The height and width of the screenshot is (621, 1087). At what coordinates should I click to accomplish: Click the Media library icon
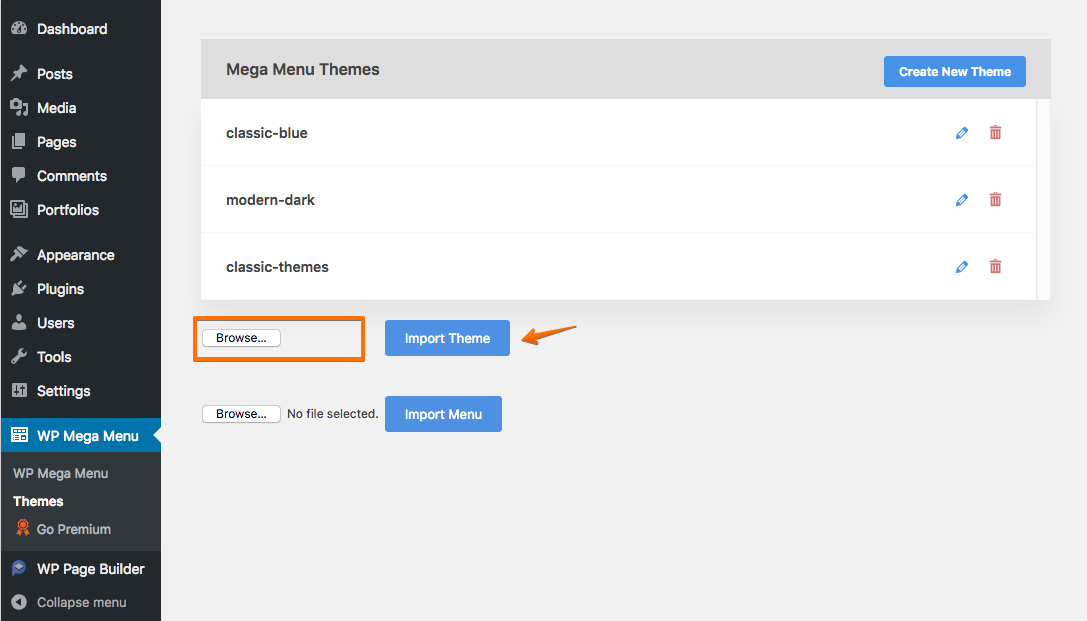(19, 107)
